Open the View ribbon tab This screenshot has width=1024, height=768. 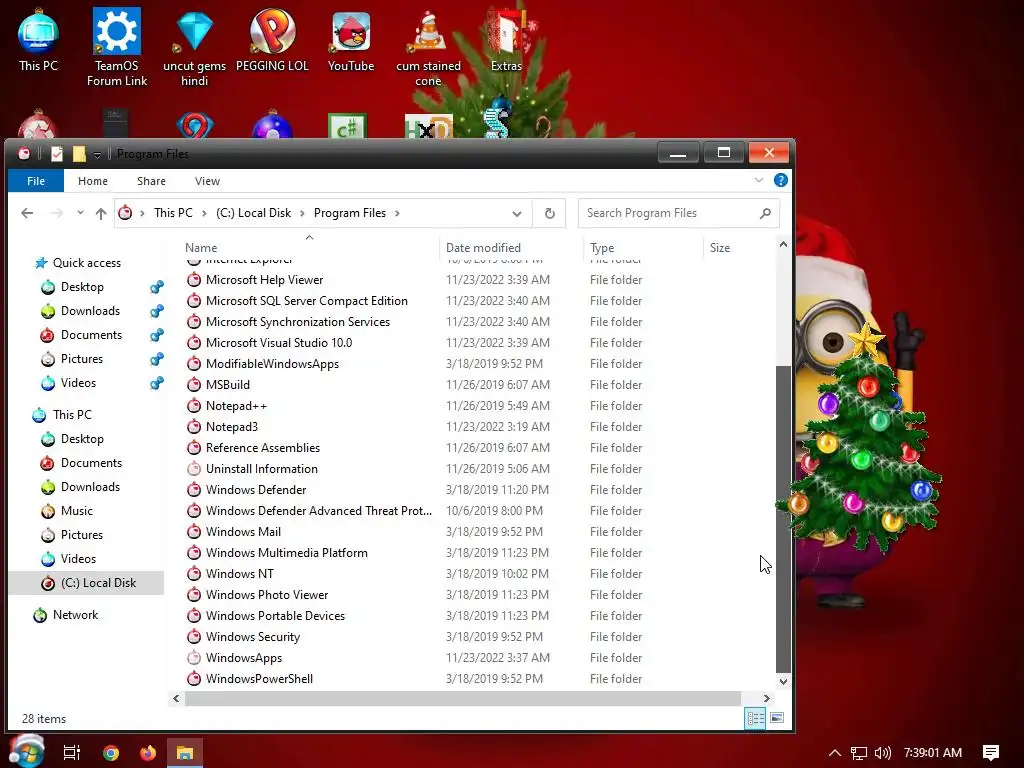[x=207, y=181]
